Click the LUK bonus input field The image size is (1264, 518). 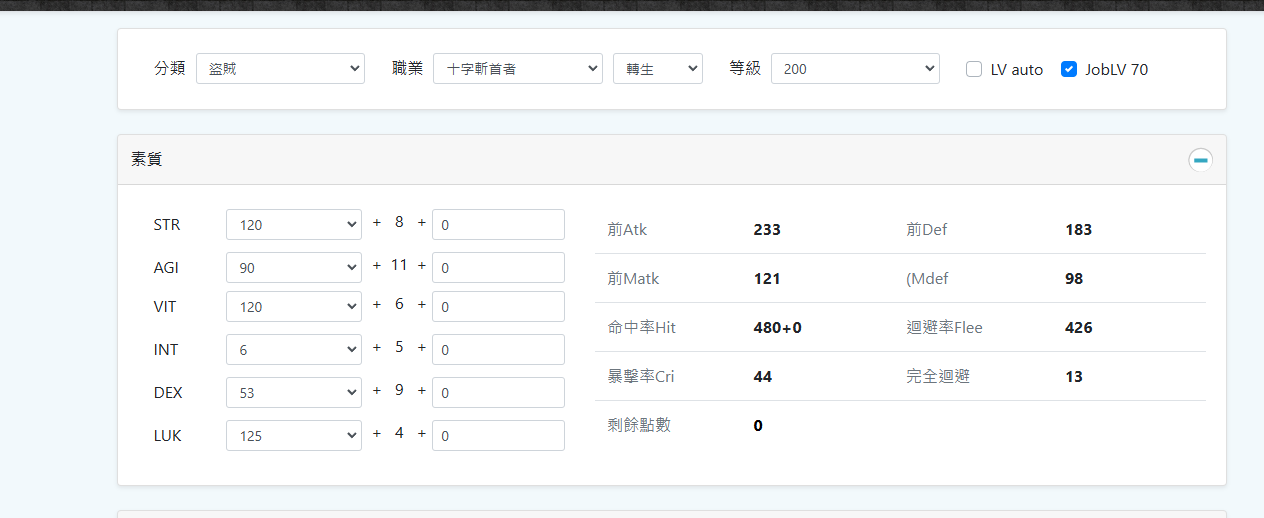(498, 436)
